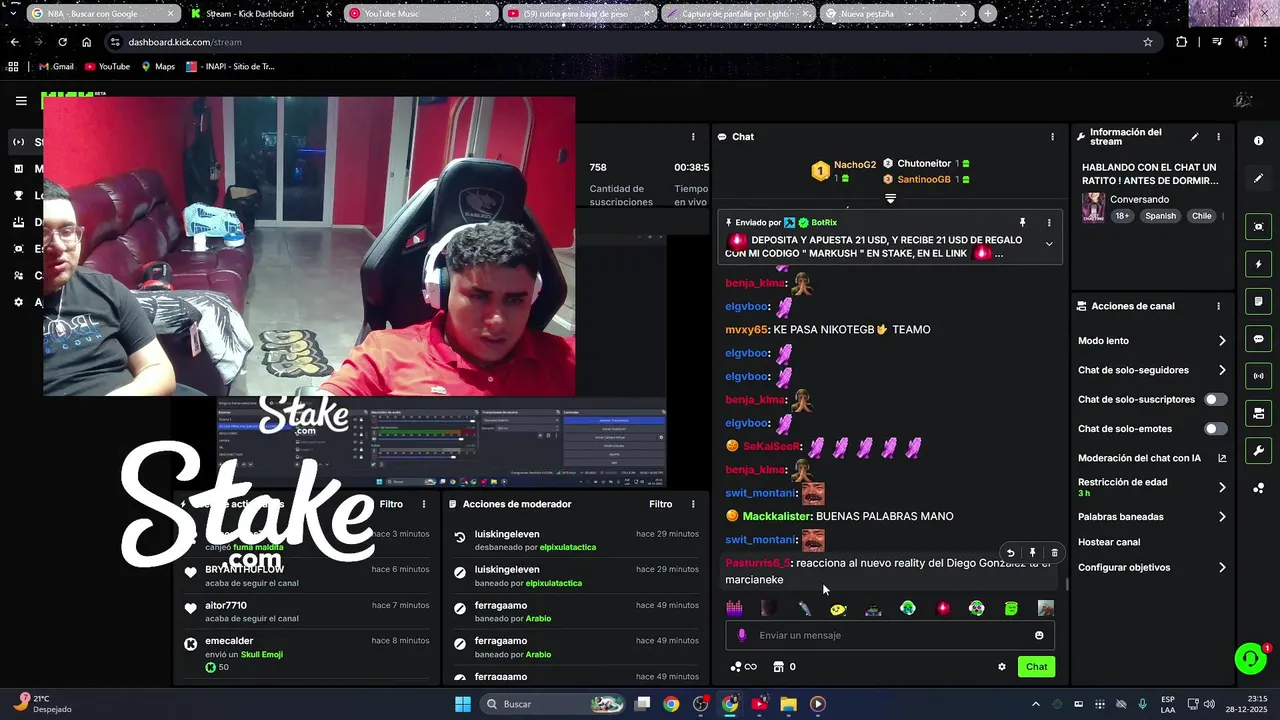Toggle Chat de solo-suscriptores switch
Image resolution: width=1280 pixels, height=720 pixels.
pos(1215,399)
